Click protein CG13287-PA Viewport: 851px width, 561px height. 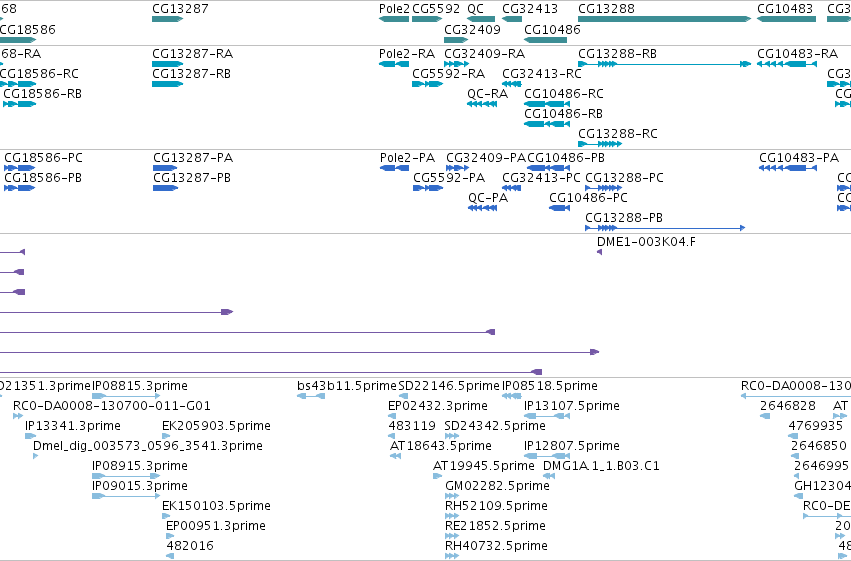tap(166, 168)
